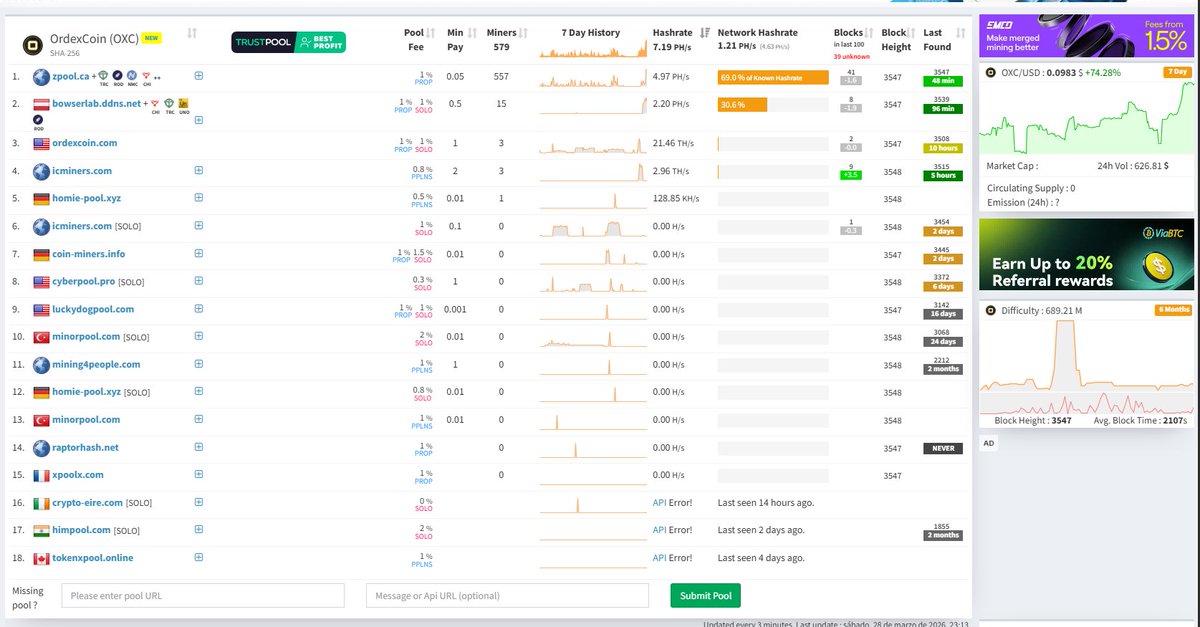Expand details for the himpool.com row
The width and height of the screenshot is (1200, 627).
(x=198, y=530)
